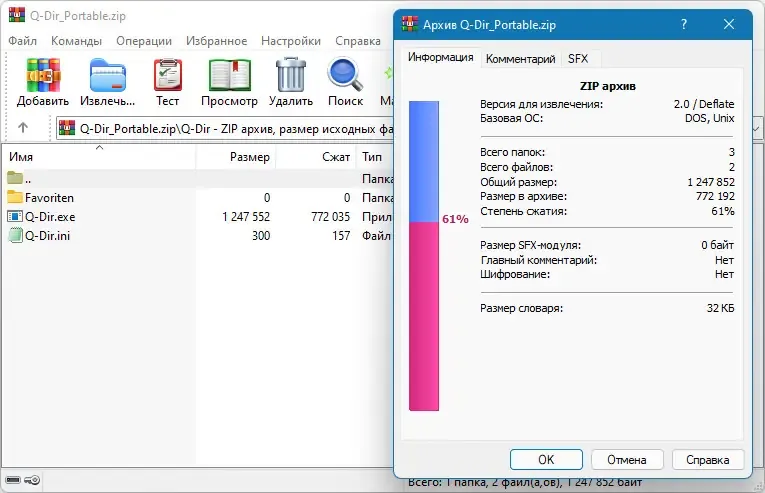The width and height of the screenshot is (765, 493).
Task: Click the Добавить (Add) toolbar icon
Action: point(43,75)
